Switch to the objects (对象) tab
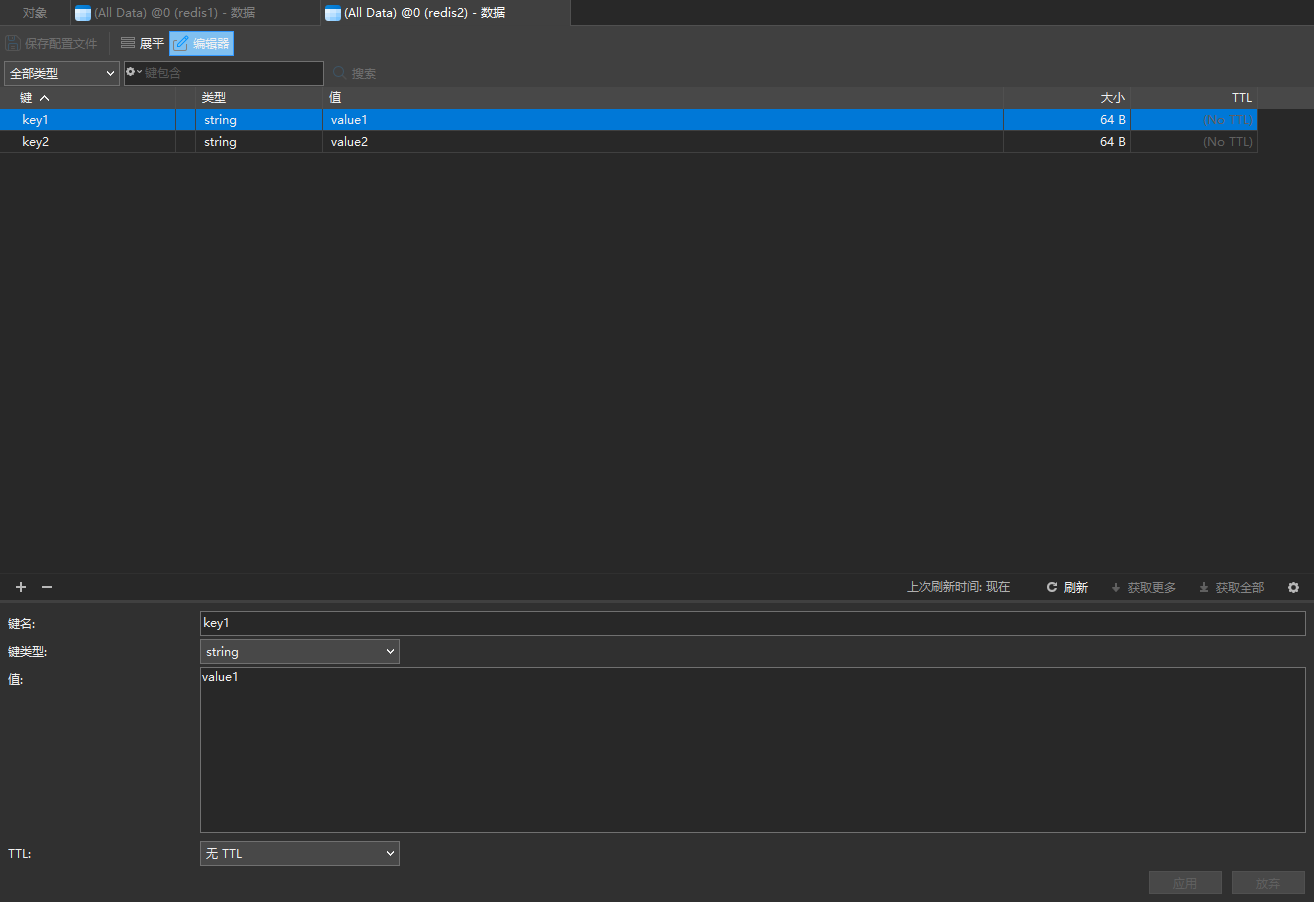1314x902 pixels. tap(35, 13)
